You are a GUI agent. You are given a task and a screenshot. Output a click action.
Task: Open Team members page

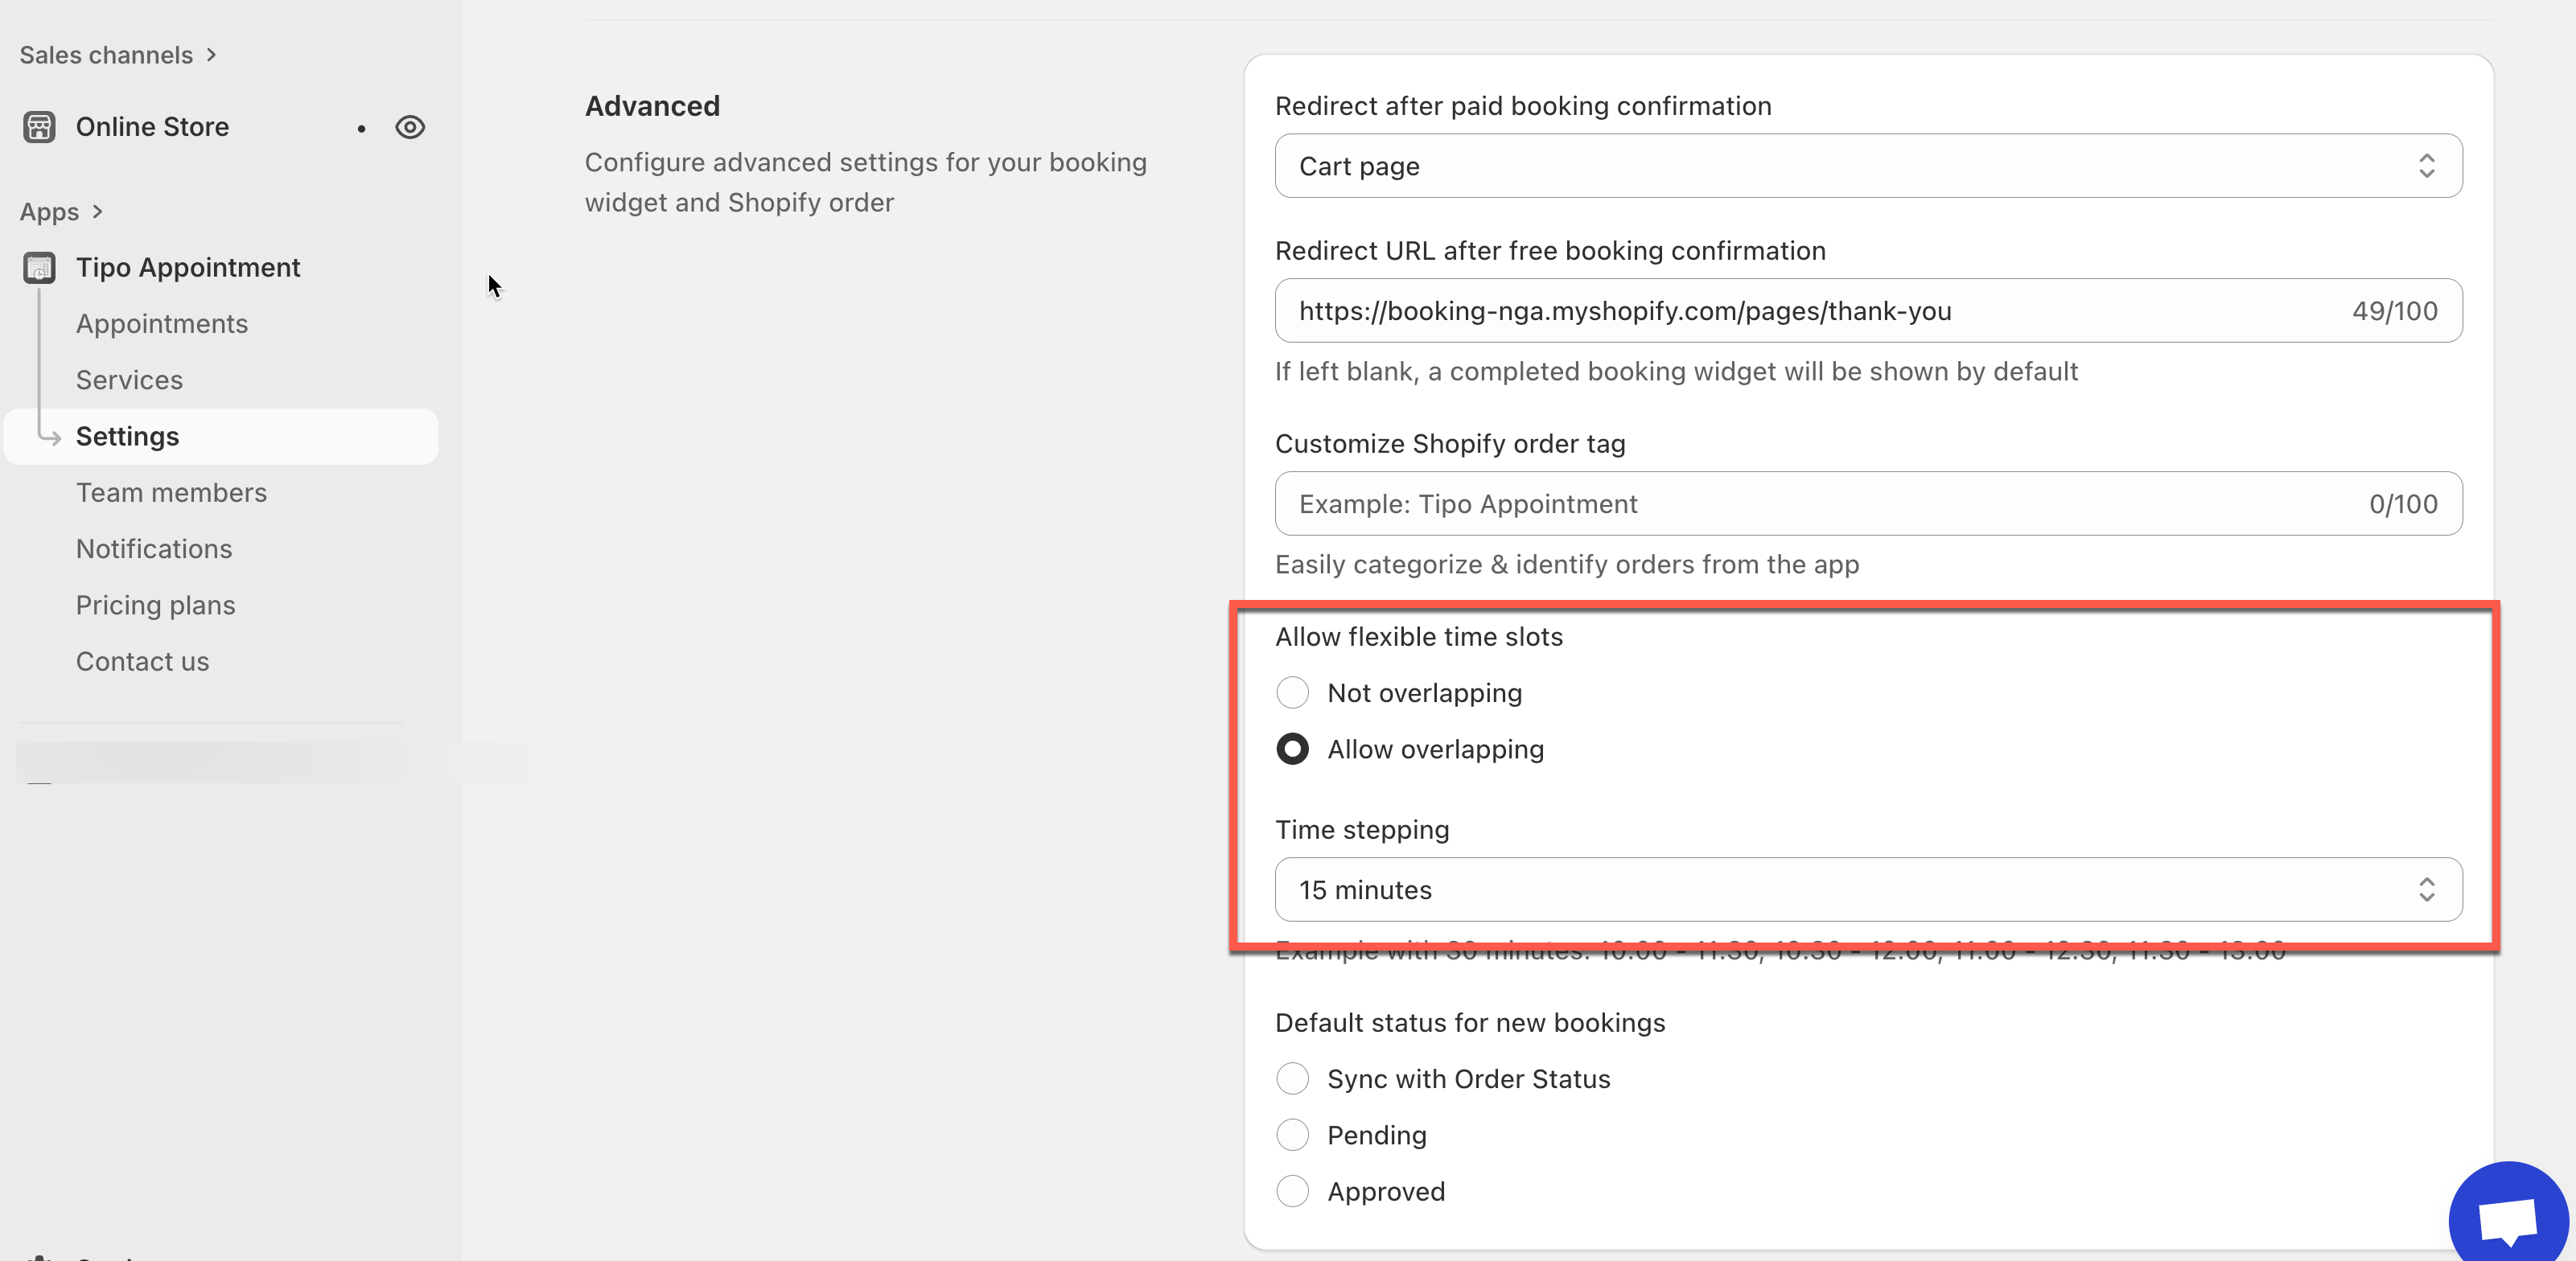tap(171, 492)
